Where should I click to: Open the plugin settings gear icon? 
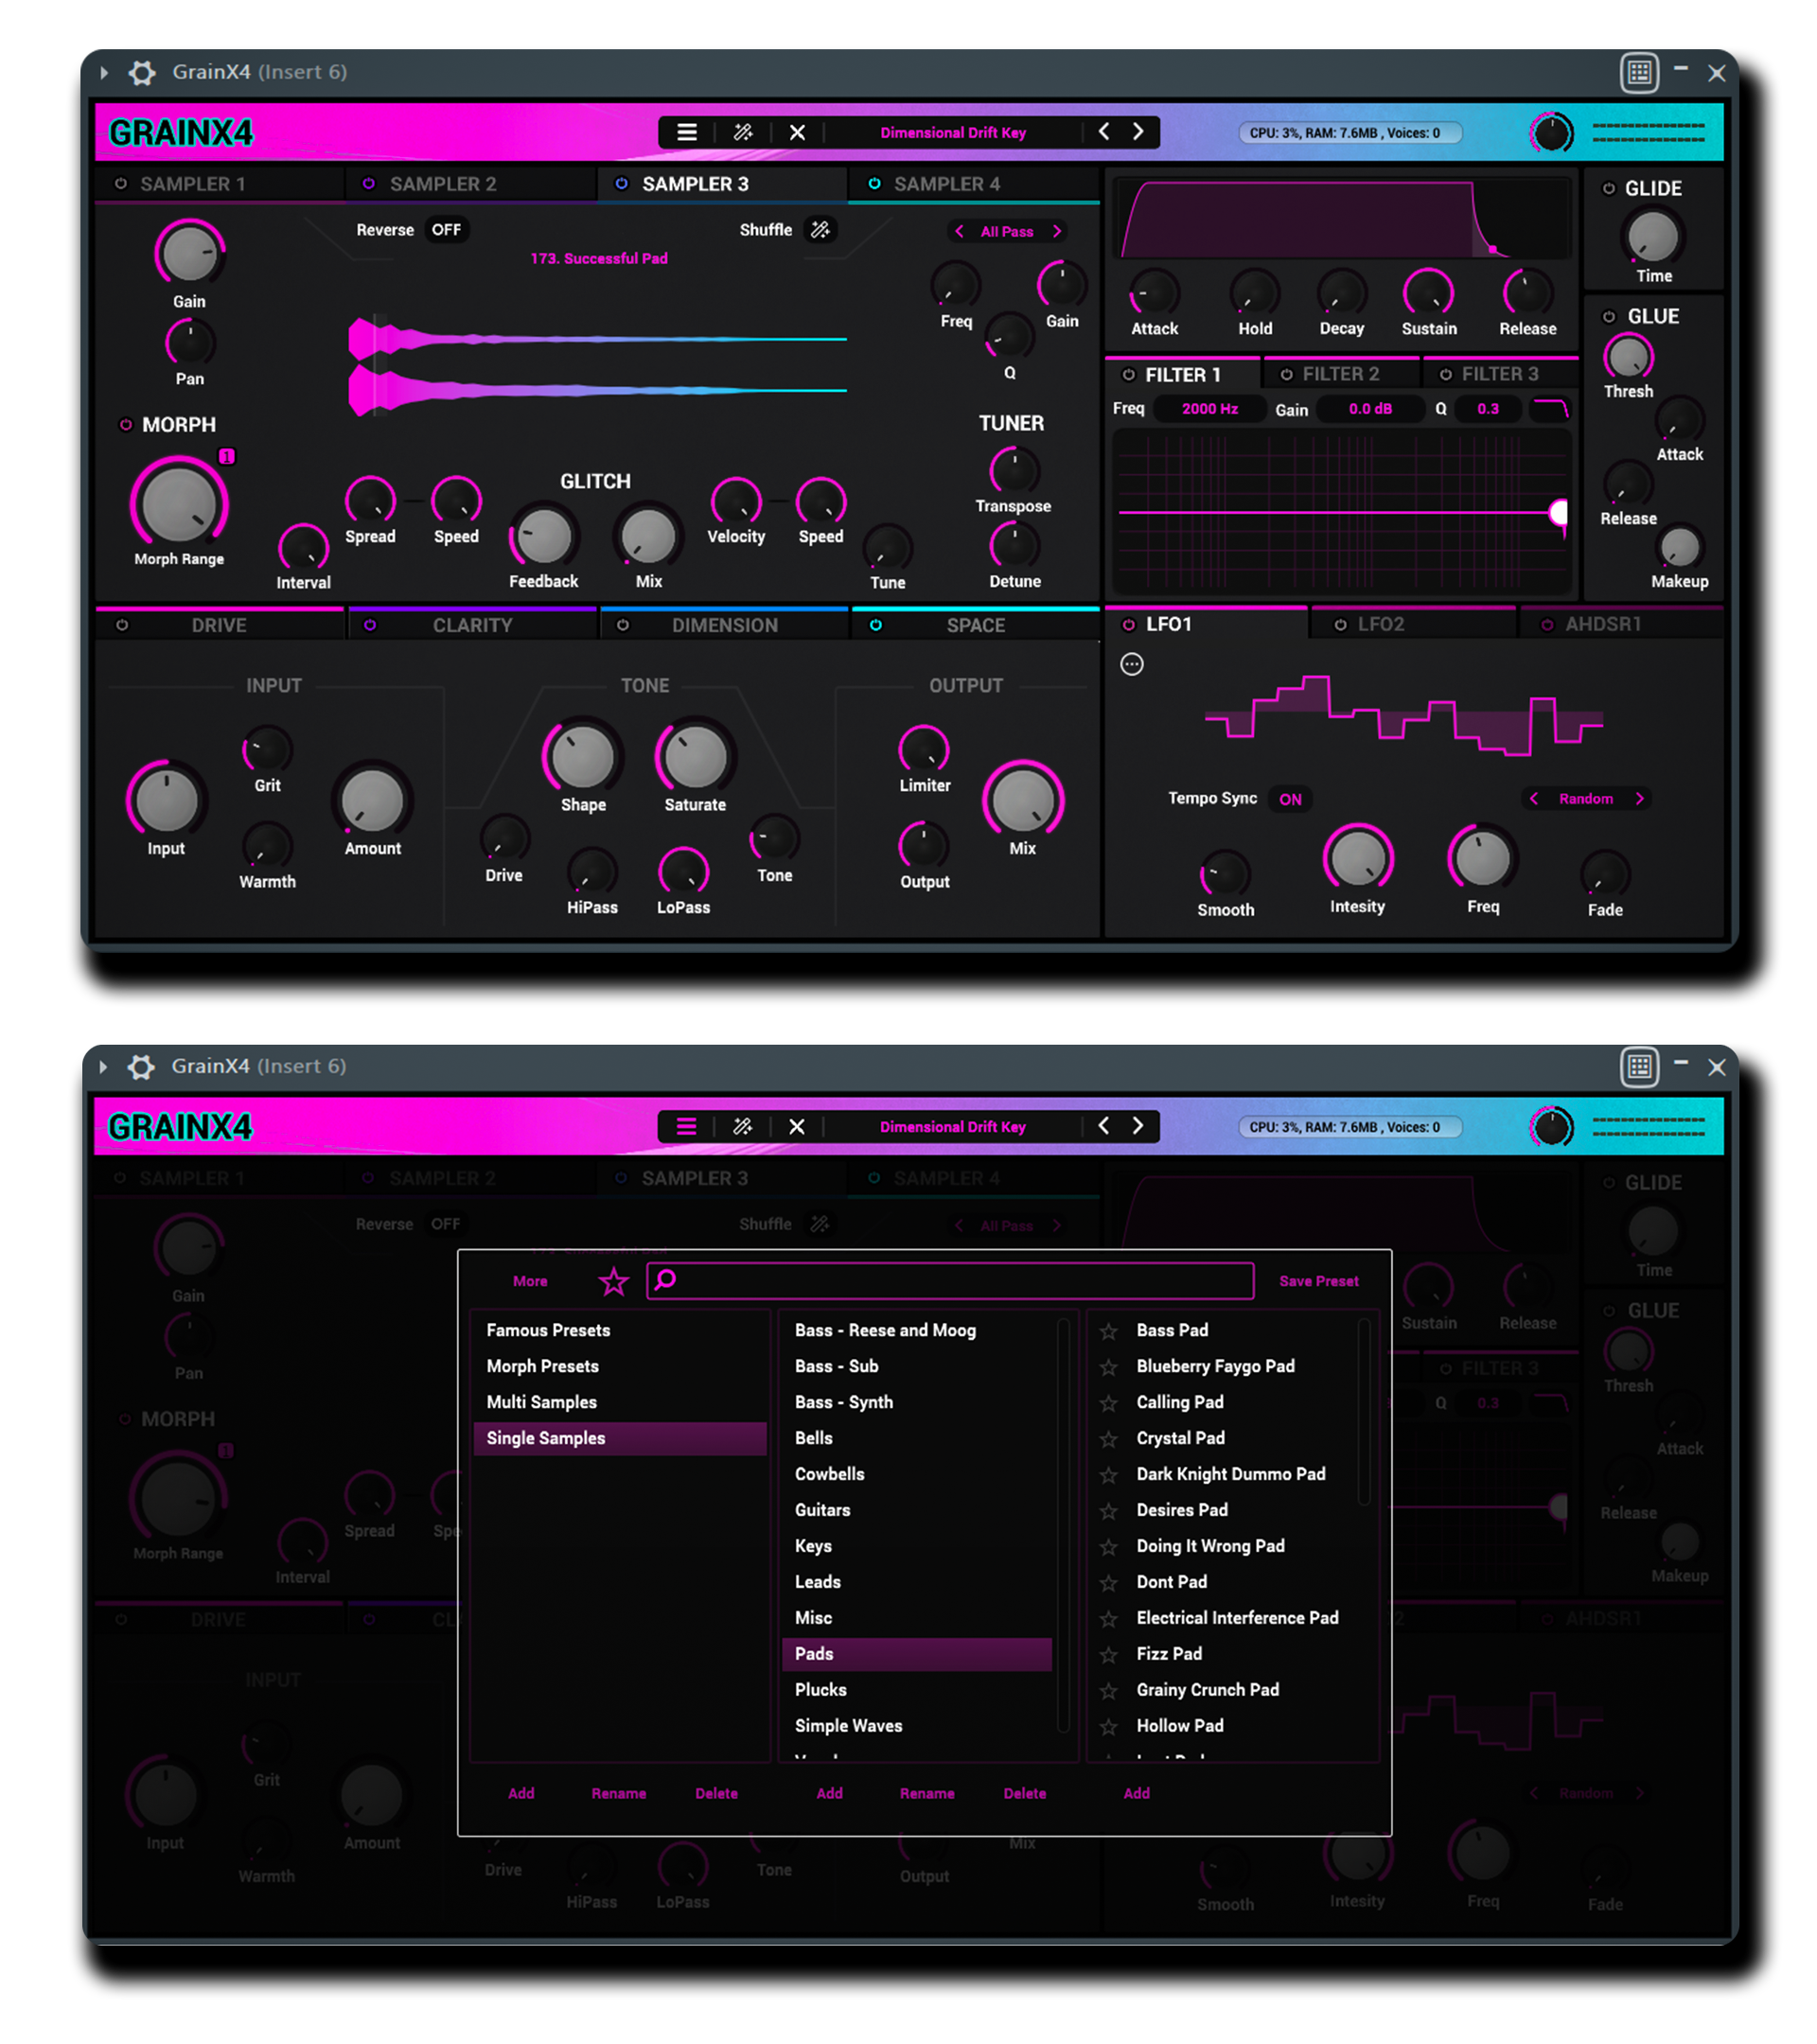click(142, 72)
